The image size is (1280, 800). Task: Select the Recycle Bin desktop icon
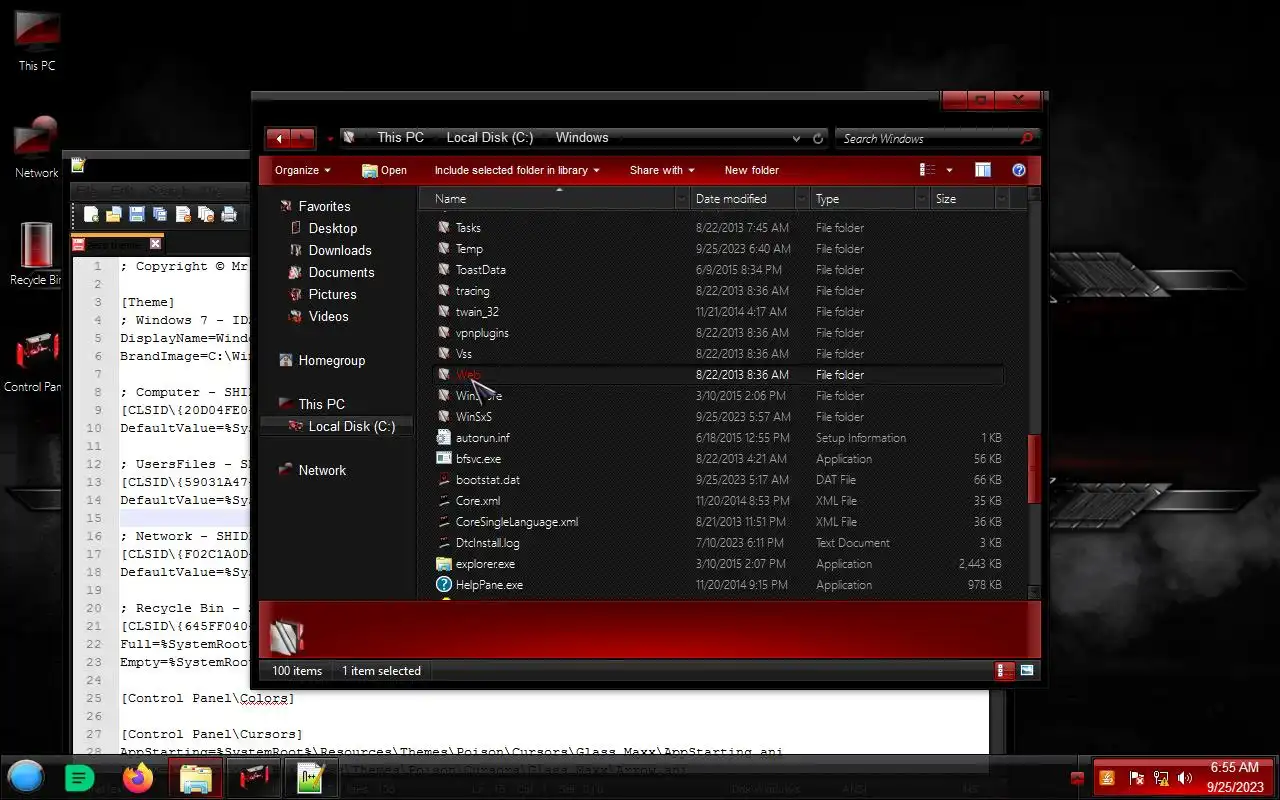click(36, 254)
